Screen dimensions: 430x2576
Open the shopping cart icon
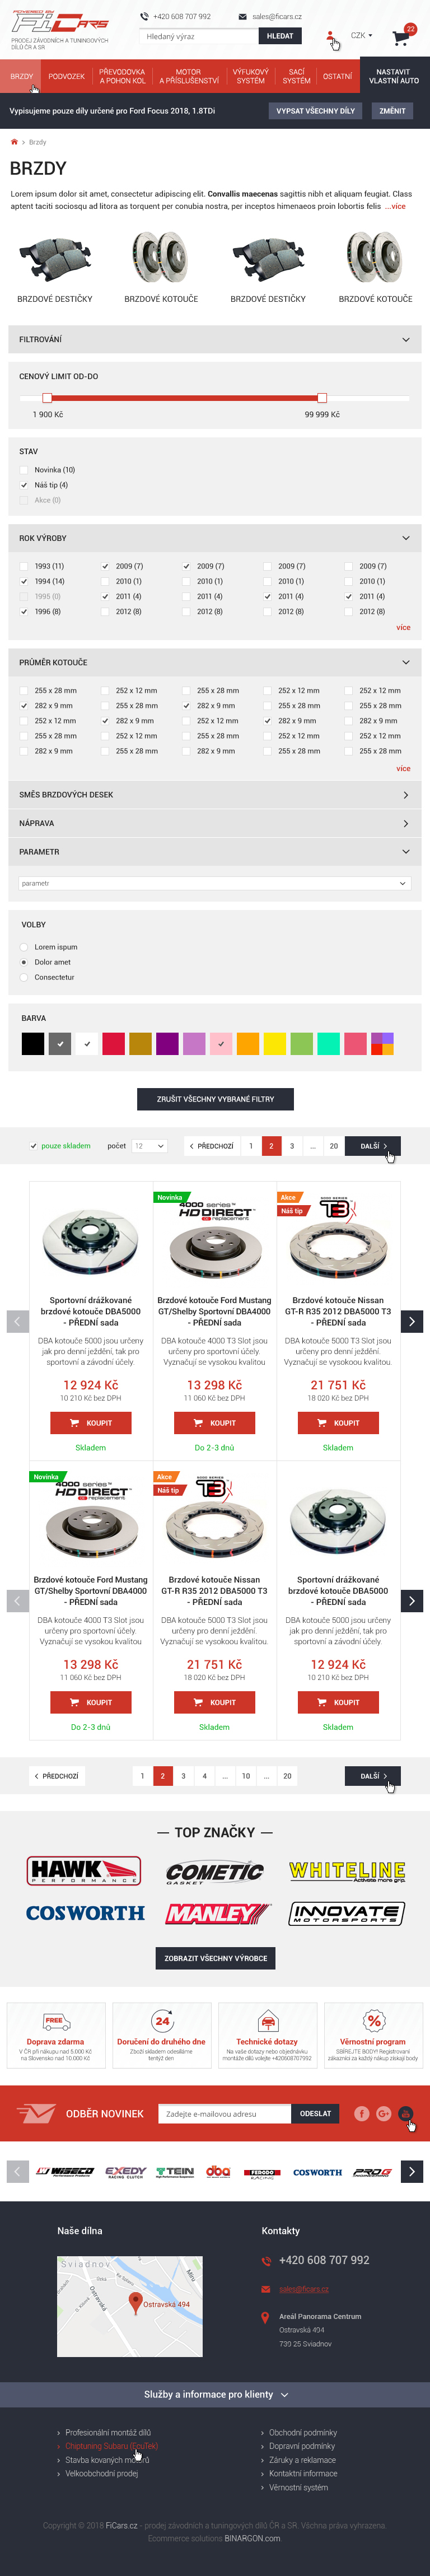(x=401, y=38)
